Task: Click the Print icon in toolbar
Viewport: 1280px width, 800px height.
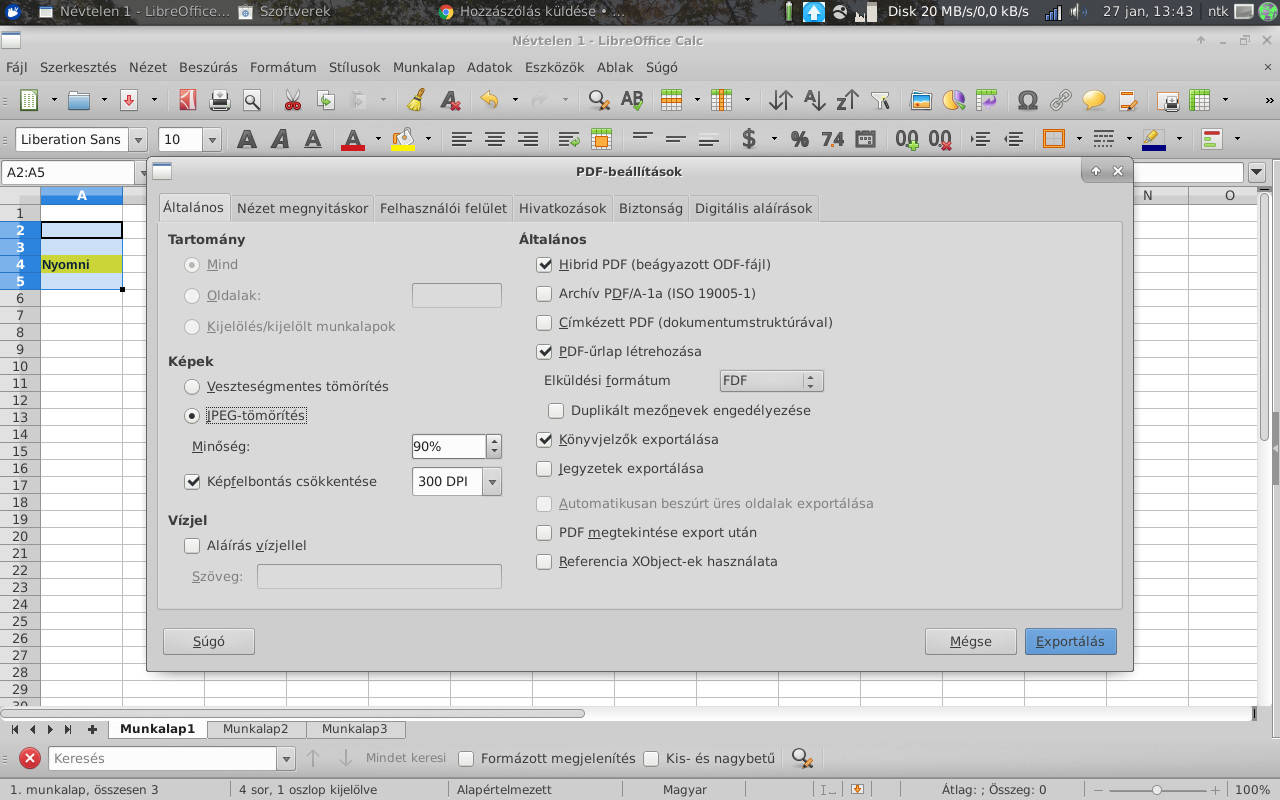Action: (220, 100)
